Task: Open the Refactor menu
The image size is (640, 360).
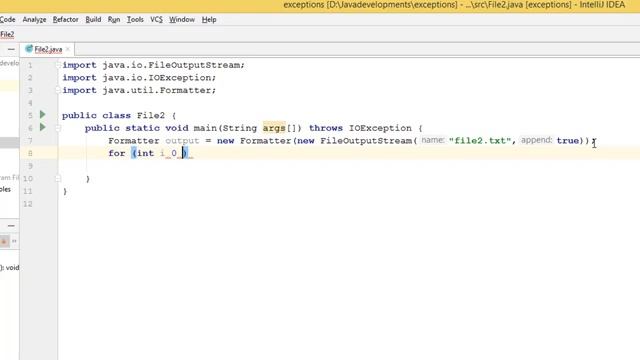Action: (65, 20)
